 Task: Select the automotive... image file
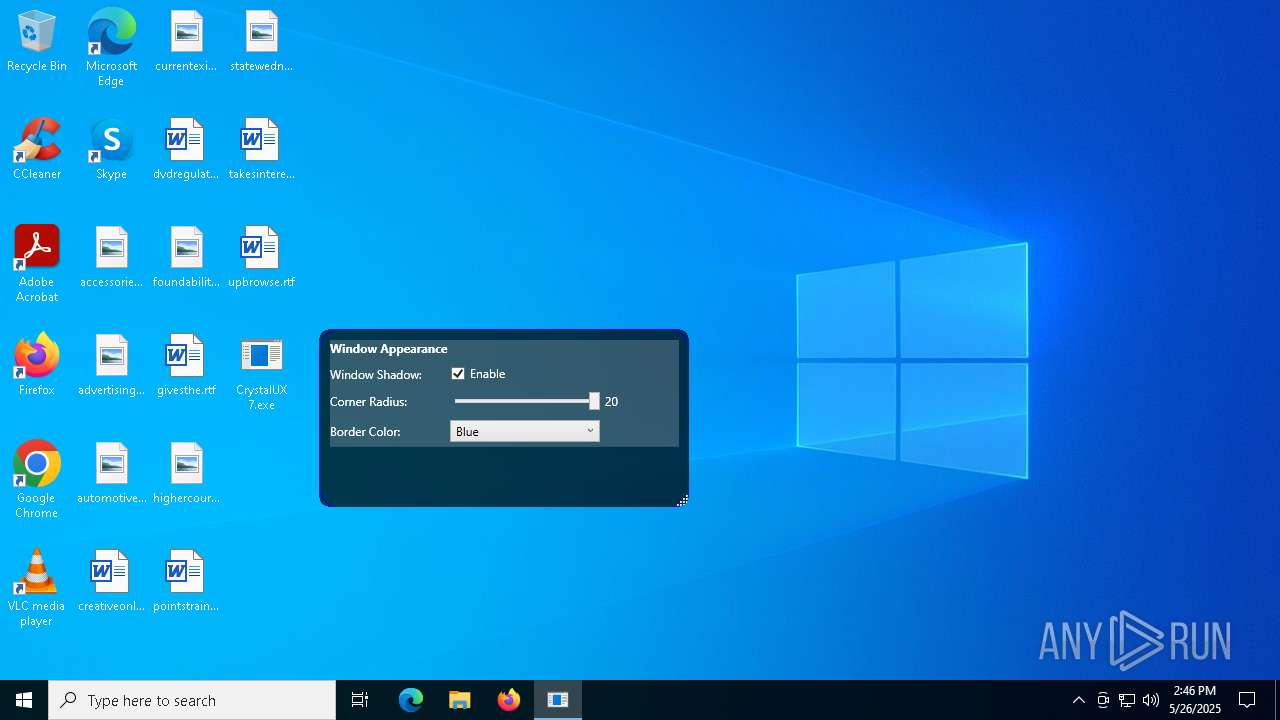[111, 474]
